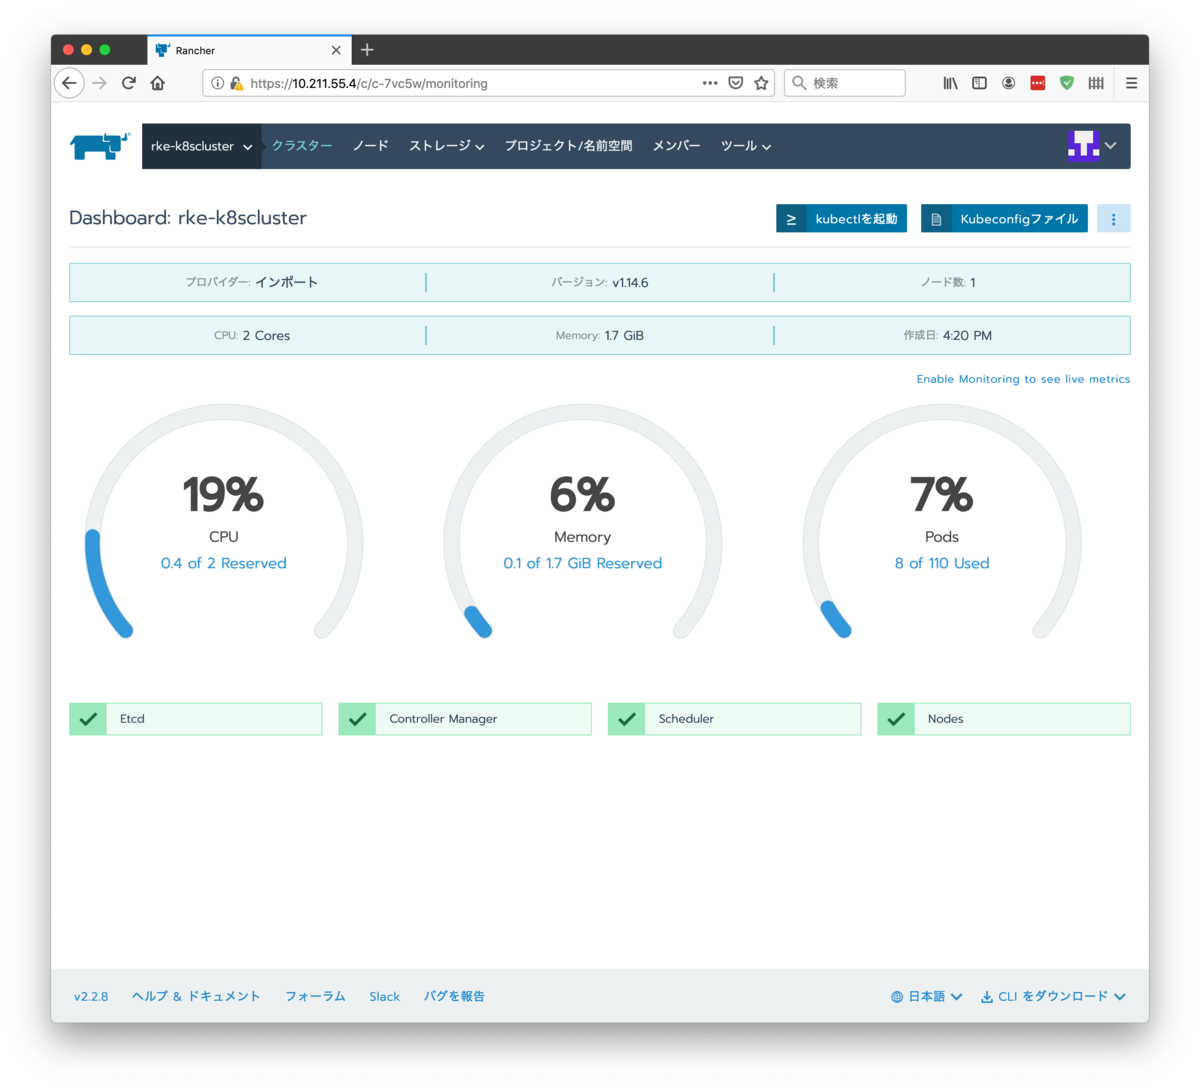The width and height of the screenshot is (1200, 1090).
Task: Go to the ノード tab
Action: [x=370, y=146]
